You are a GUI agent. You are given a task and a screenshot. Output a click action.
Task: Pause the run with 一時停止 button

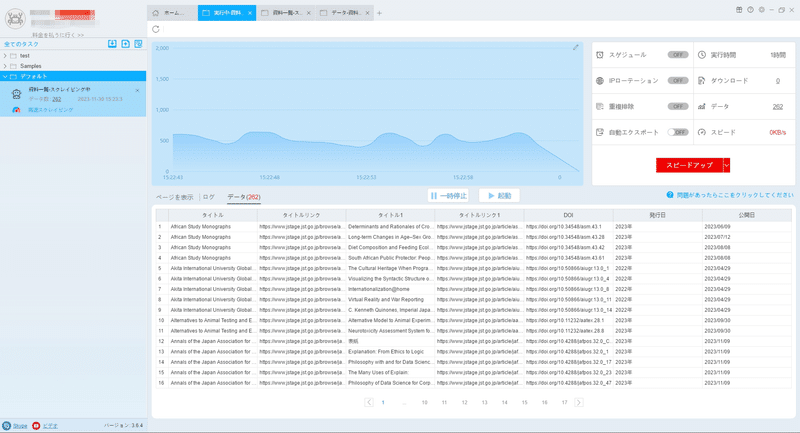coord(448,195)
